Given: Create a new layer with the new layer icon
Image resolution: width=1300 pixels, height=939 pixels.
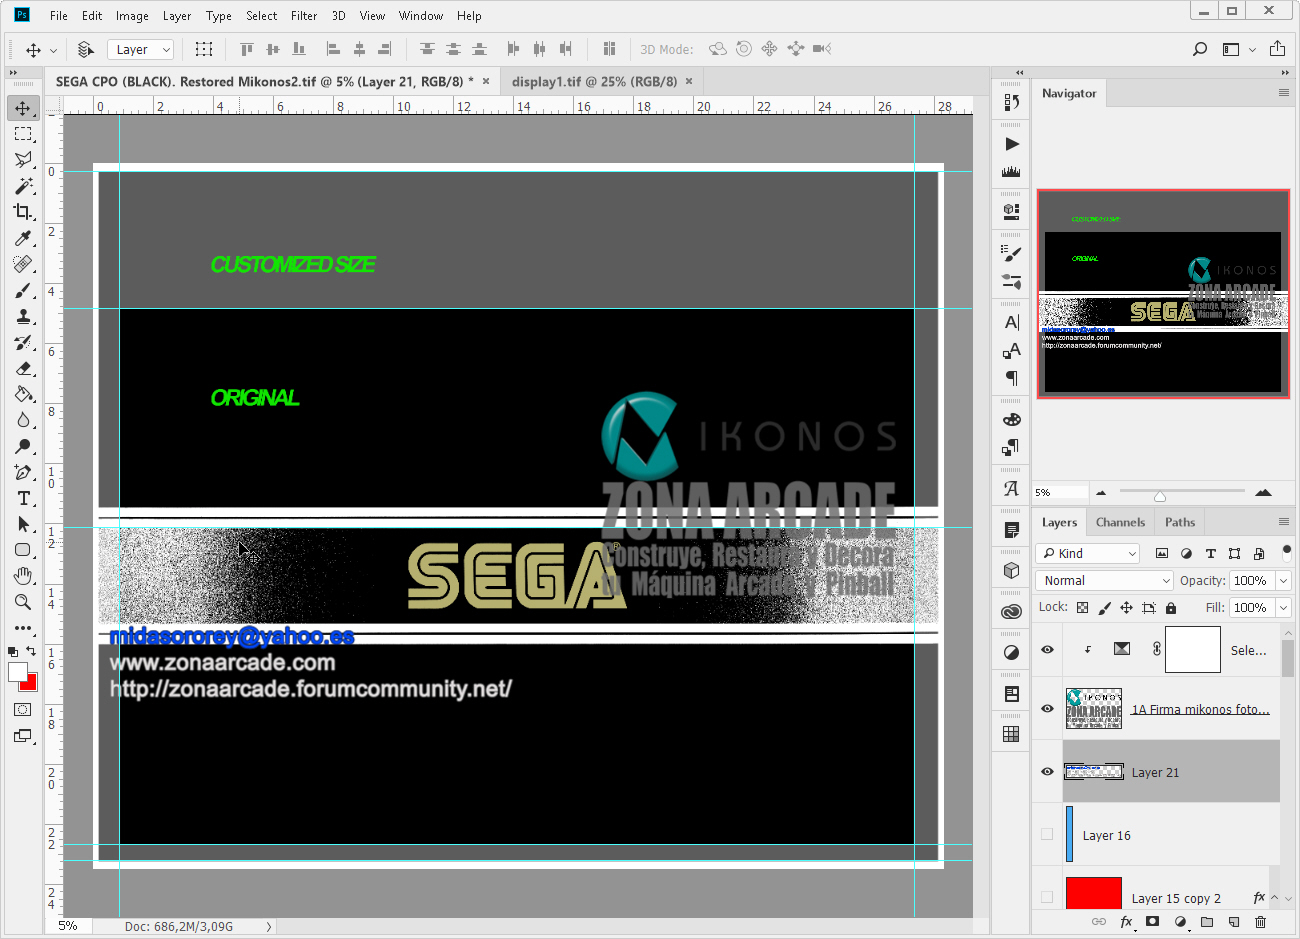Looking at the screenshot, I should tap(1232, 922).
